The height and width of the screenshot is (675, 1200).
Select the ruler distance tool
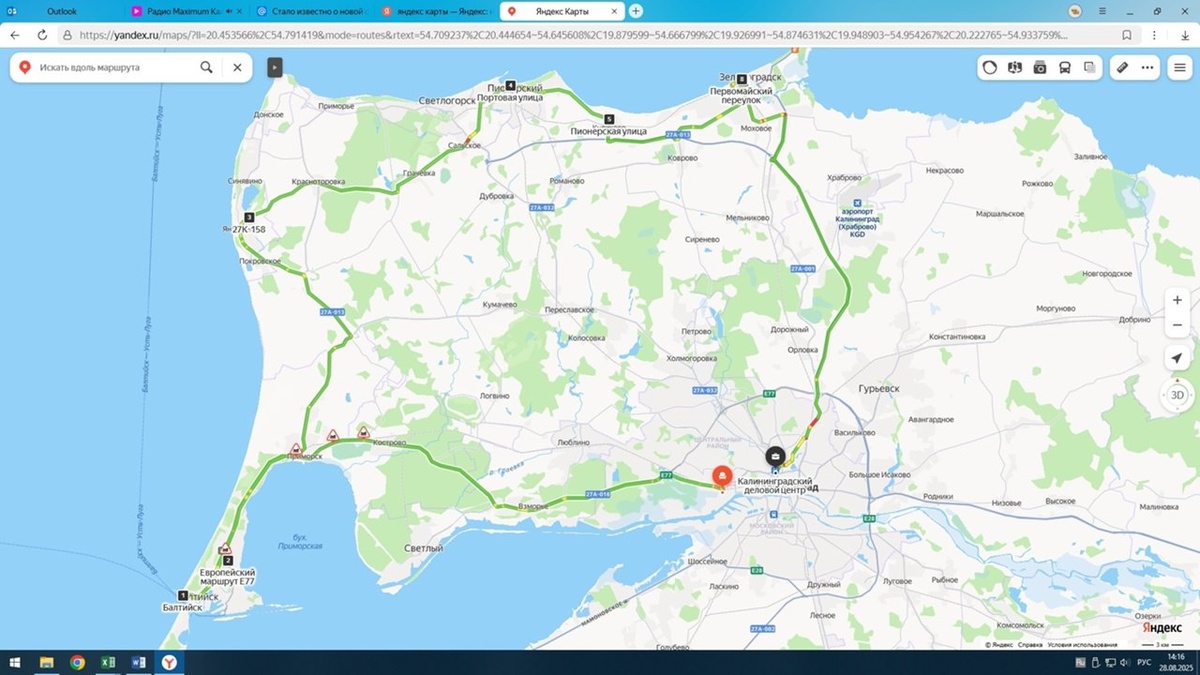(x=1122, y=68)
